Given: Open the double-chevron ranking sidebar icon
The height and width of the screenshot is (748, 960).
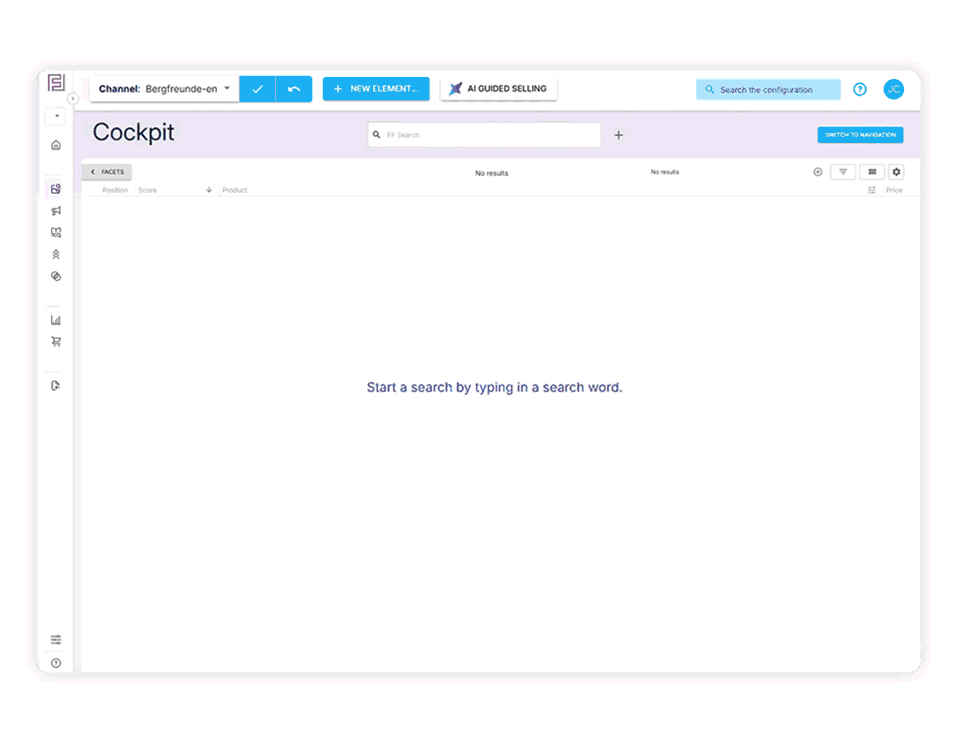Looking at the screenshot, I should click(x=56, y=254).
